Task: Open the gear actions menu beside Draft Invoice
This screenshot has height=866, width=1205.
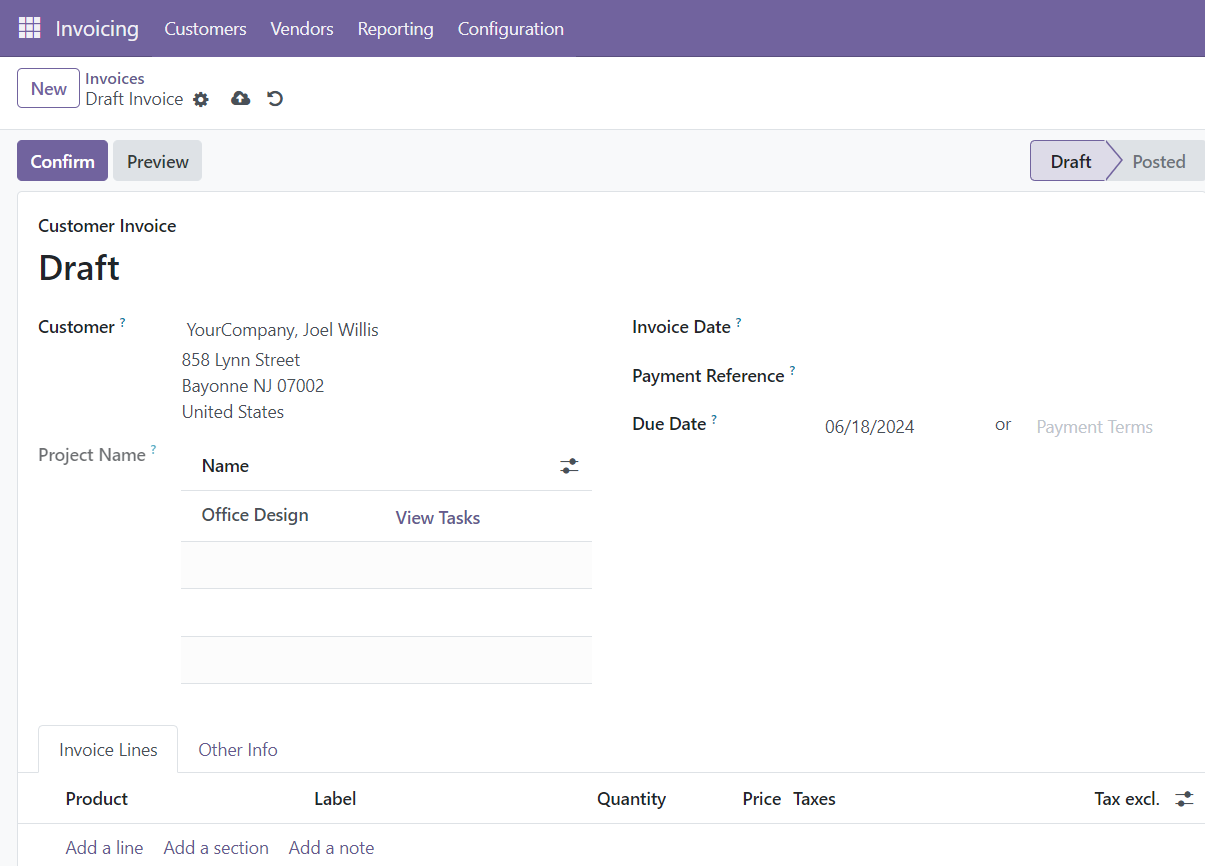Action: coord(201,99)
